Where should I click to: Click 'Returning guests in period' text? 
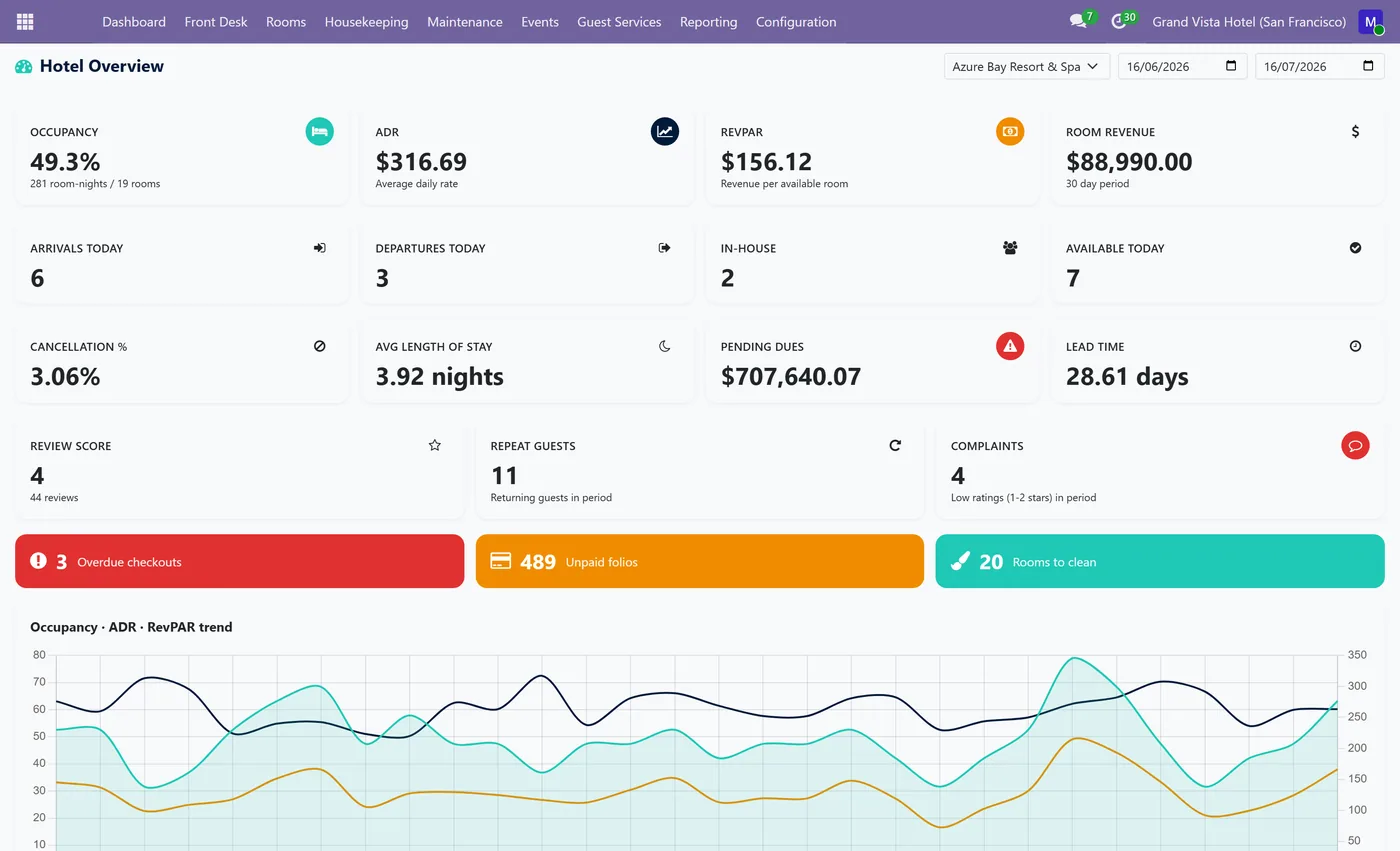click(x=551, y=497)
